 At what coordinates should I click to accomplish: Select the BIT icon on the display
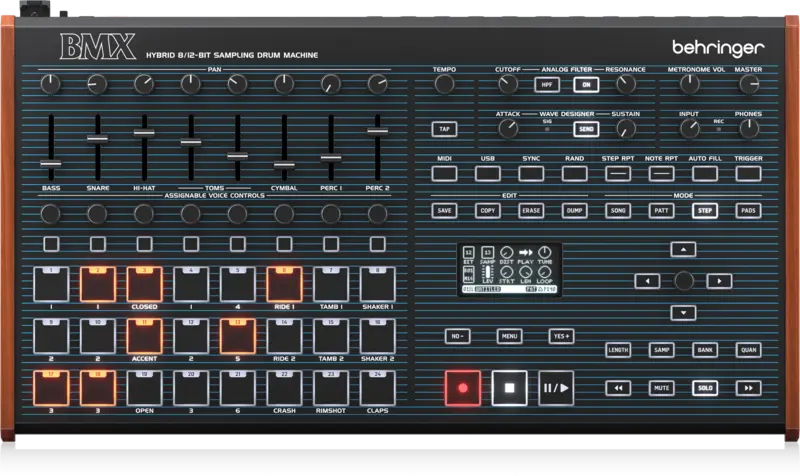(x=468, y=253)
